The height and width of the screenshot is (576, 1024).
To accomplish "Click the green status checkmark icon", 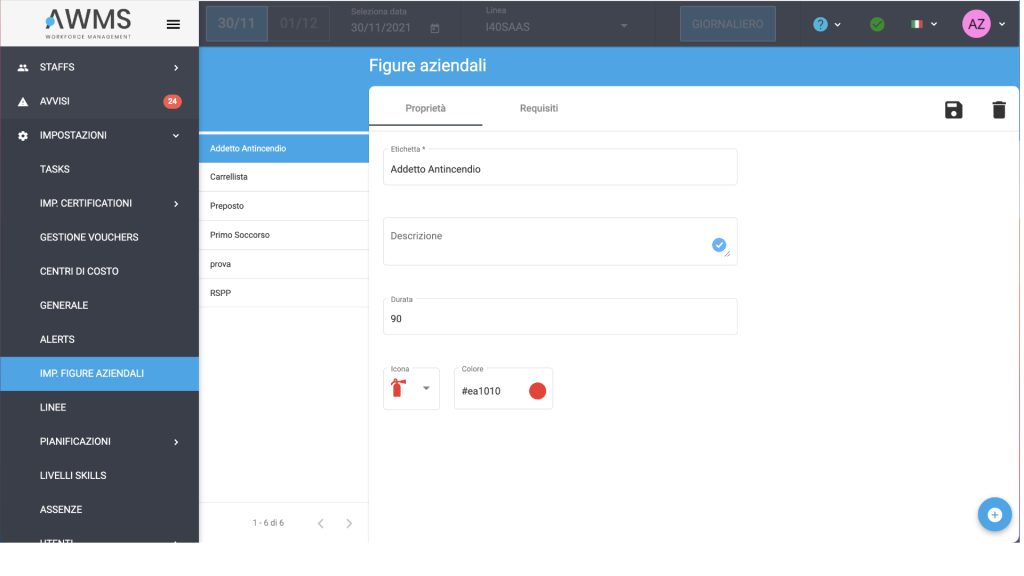I will pyautogui.click(x=877, y=24).
